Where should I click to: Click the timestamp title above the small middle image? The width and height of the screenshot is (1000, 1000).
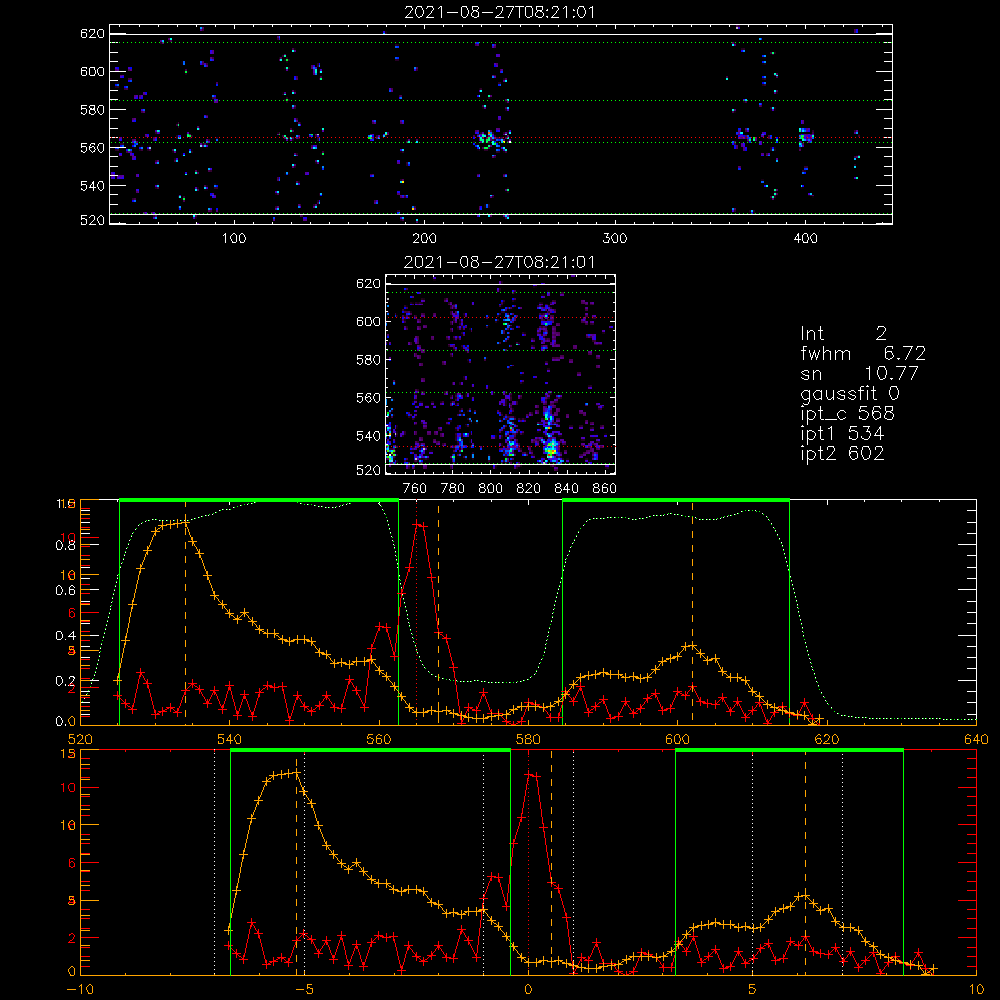(x=499, y=262)
